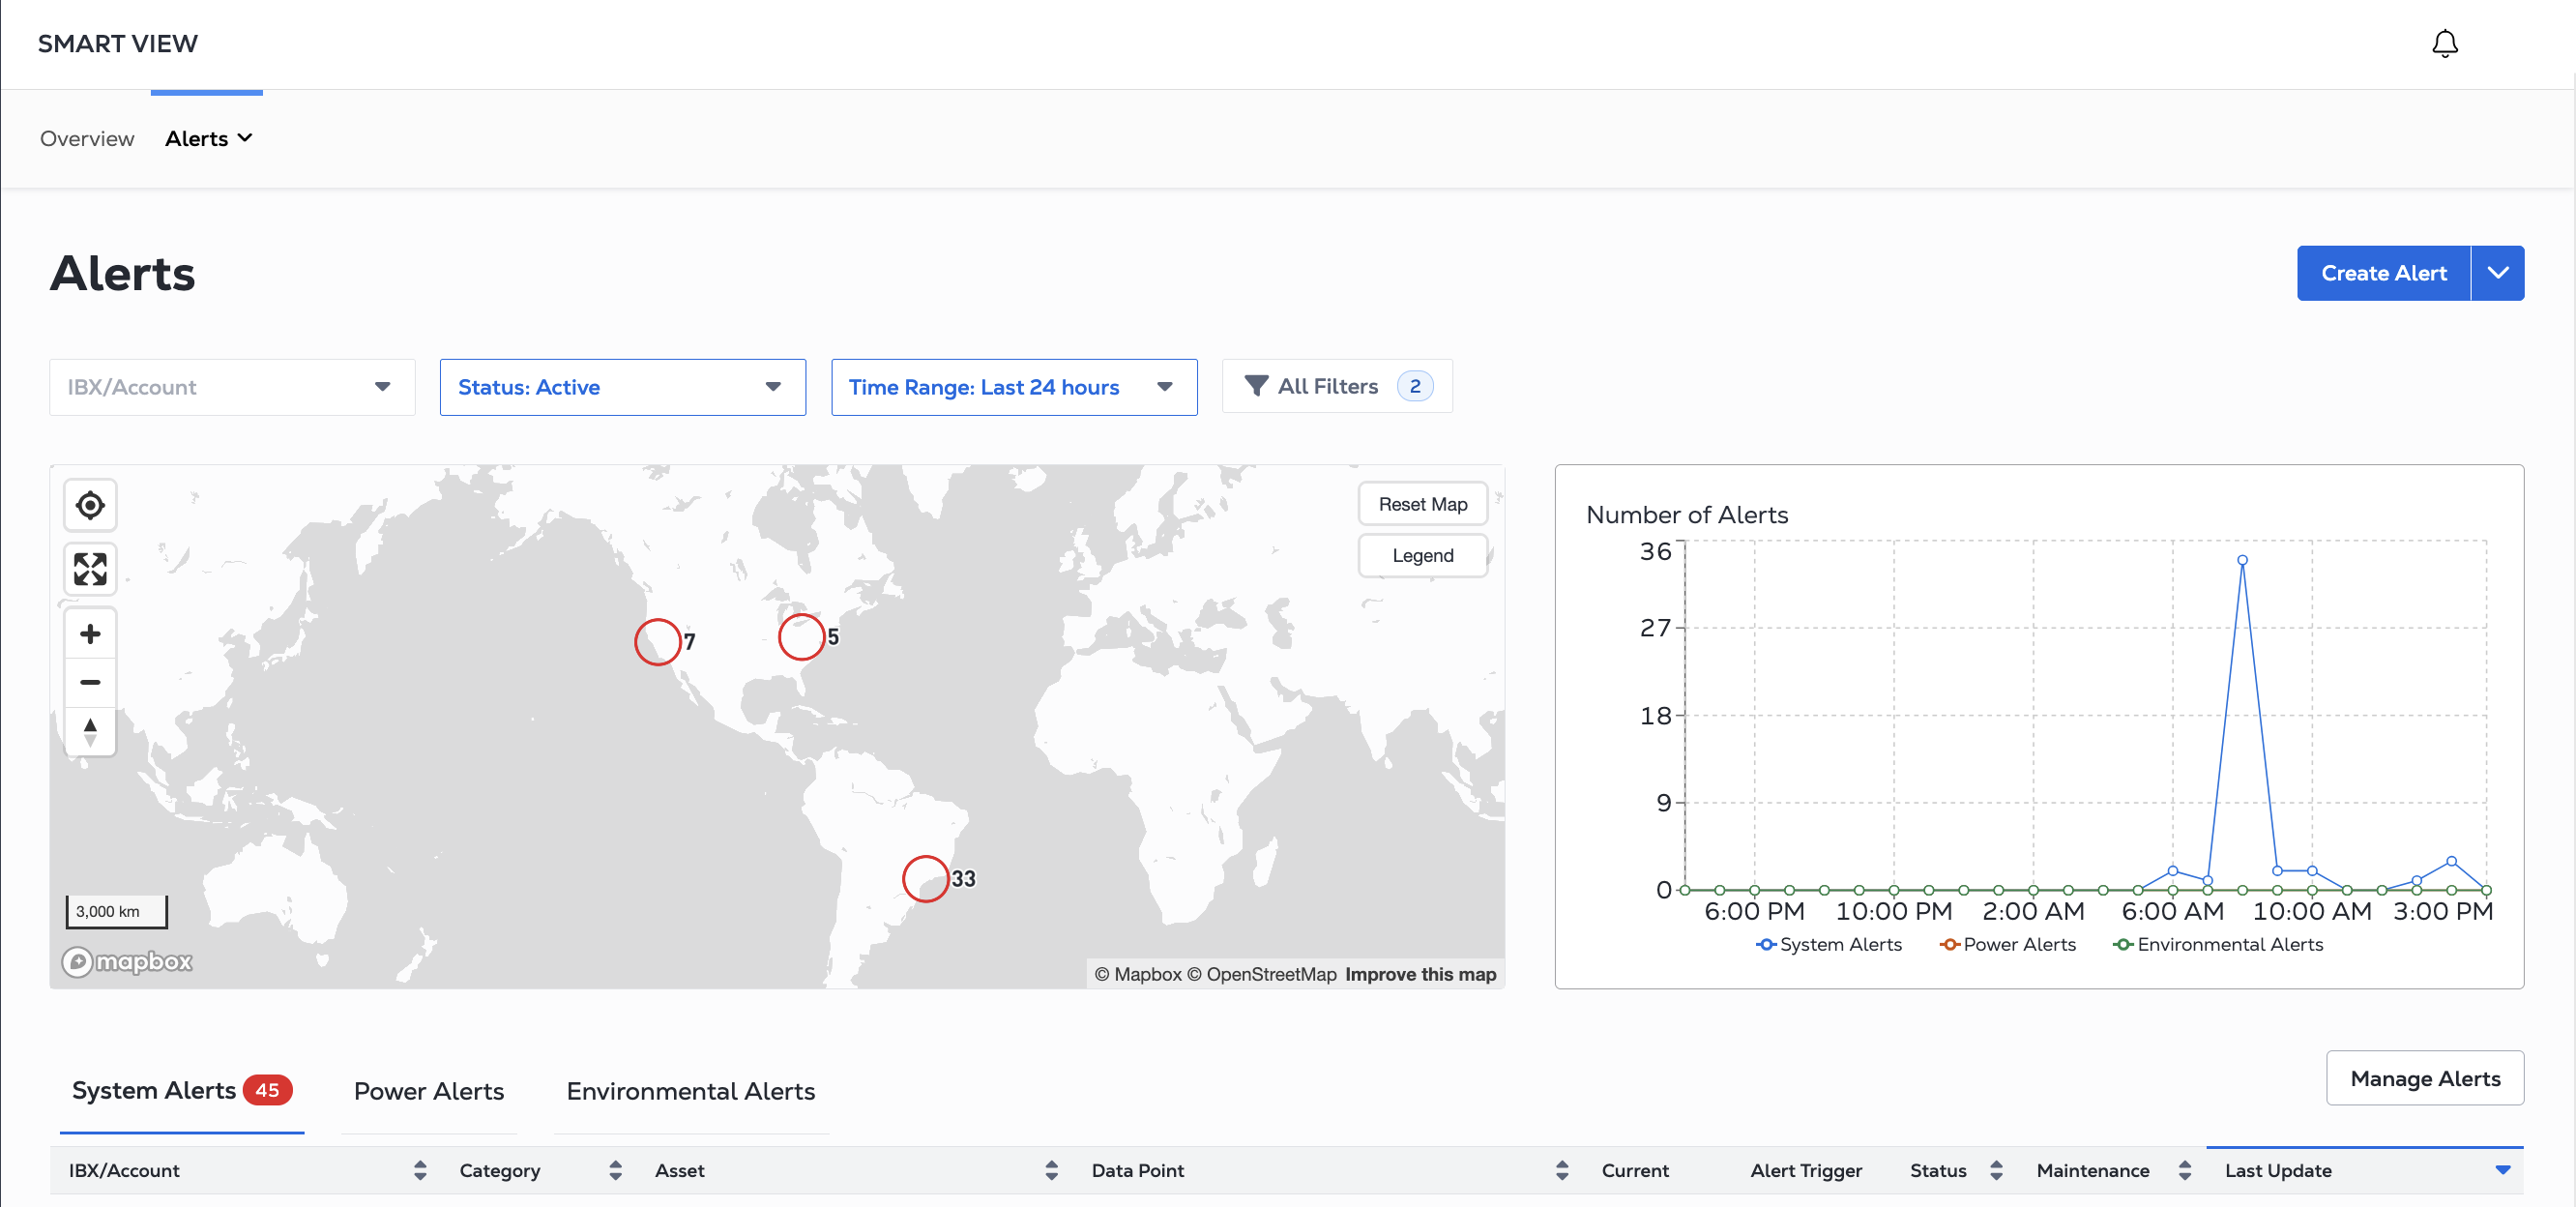Viewport: 2576px width, 1207px height.
Task: Click the Mapbox logo
Action: 127,961
